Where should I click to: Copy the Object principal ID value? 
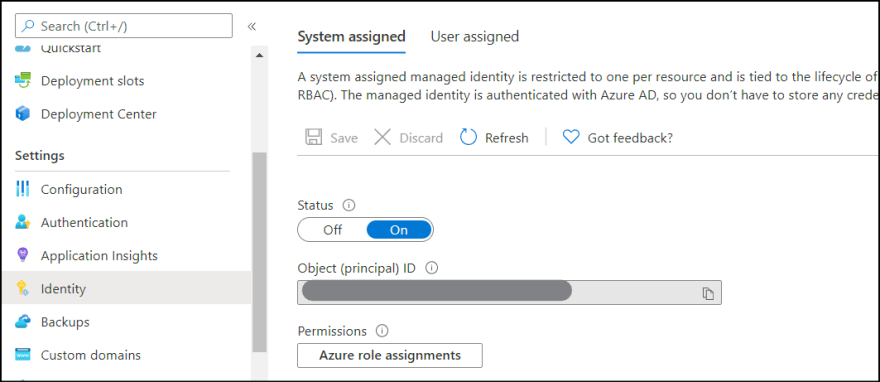708,293
